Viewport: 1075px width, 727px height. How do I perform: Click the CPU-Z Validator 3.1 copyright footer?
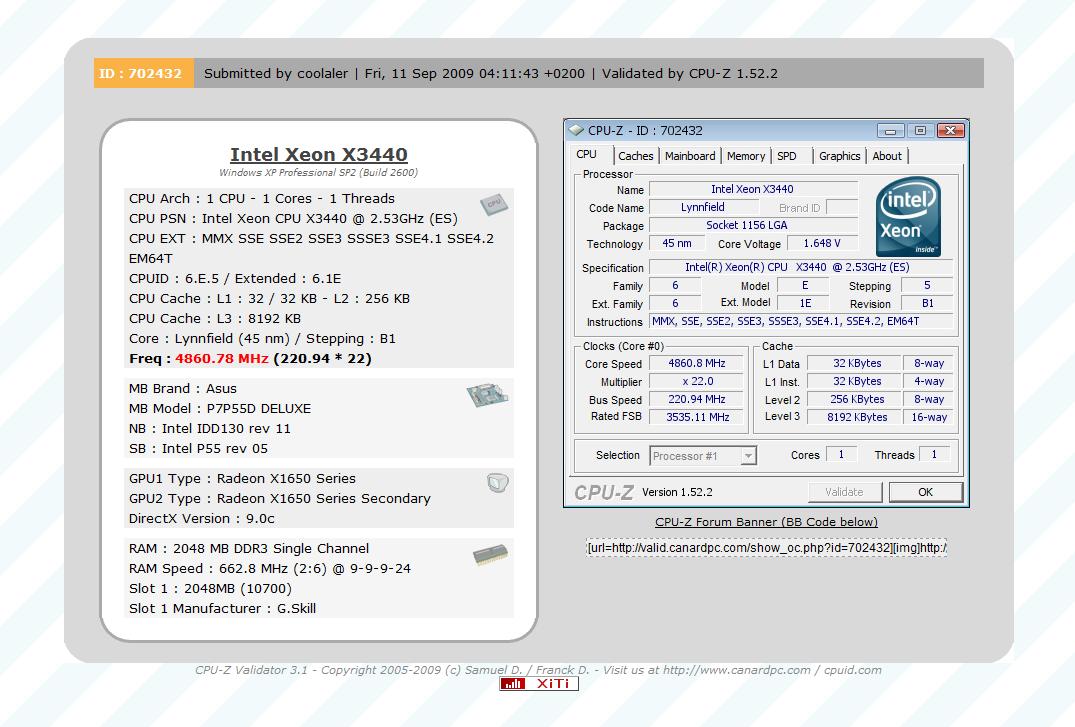[x=538, y=670]
